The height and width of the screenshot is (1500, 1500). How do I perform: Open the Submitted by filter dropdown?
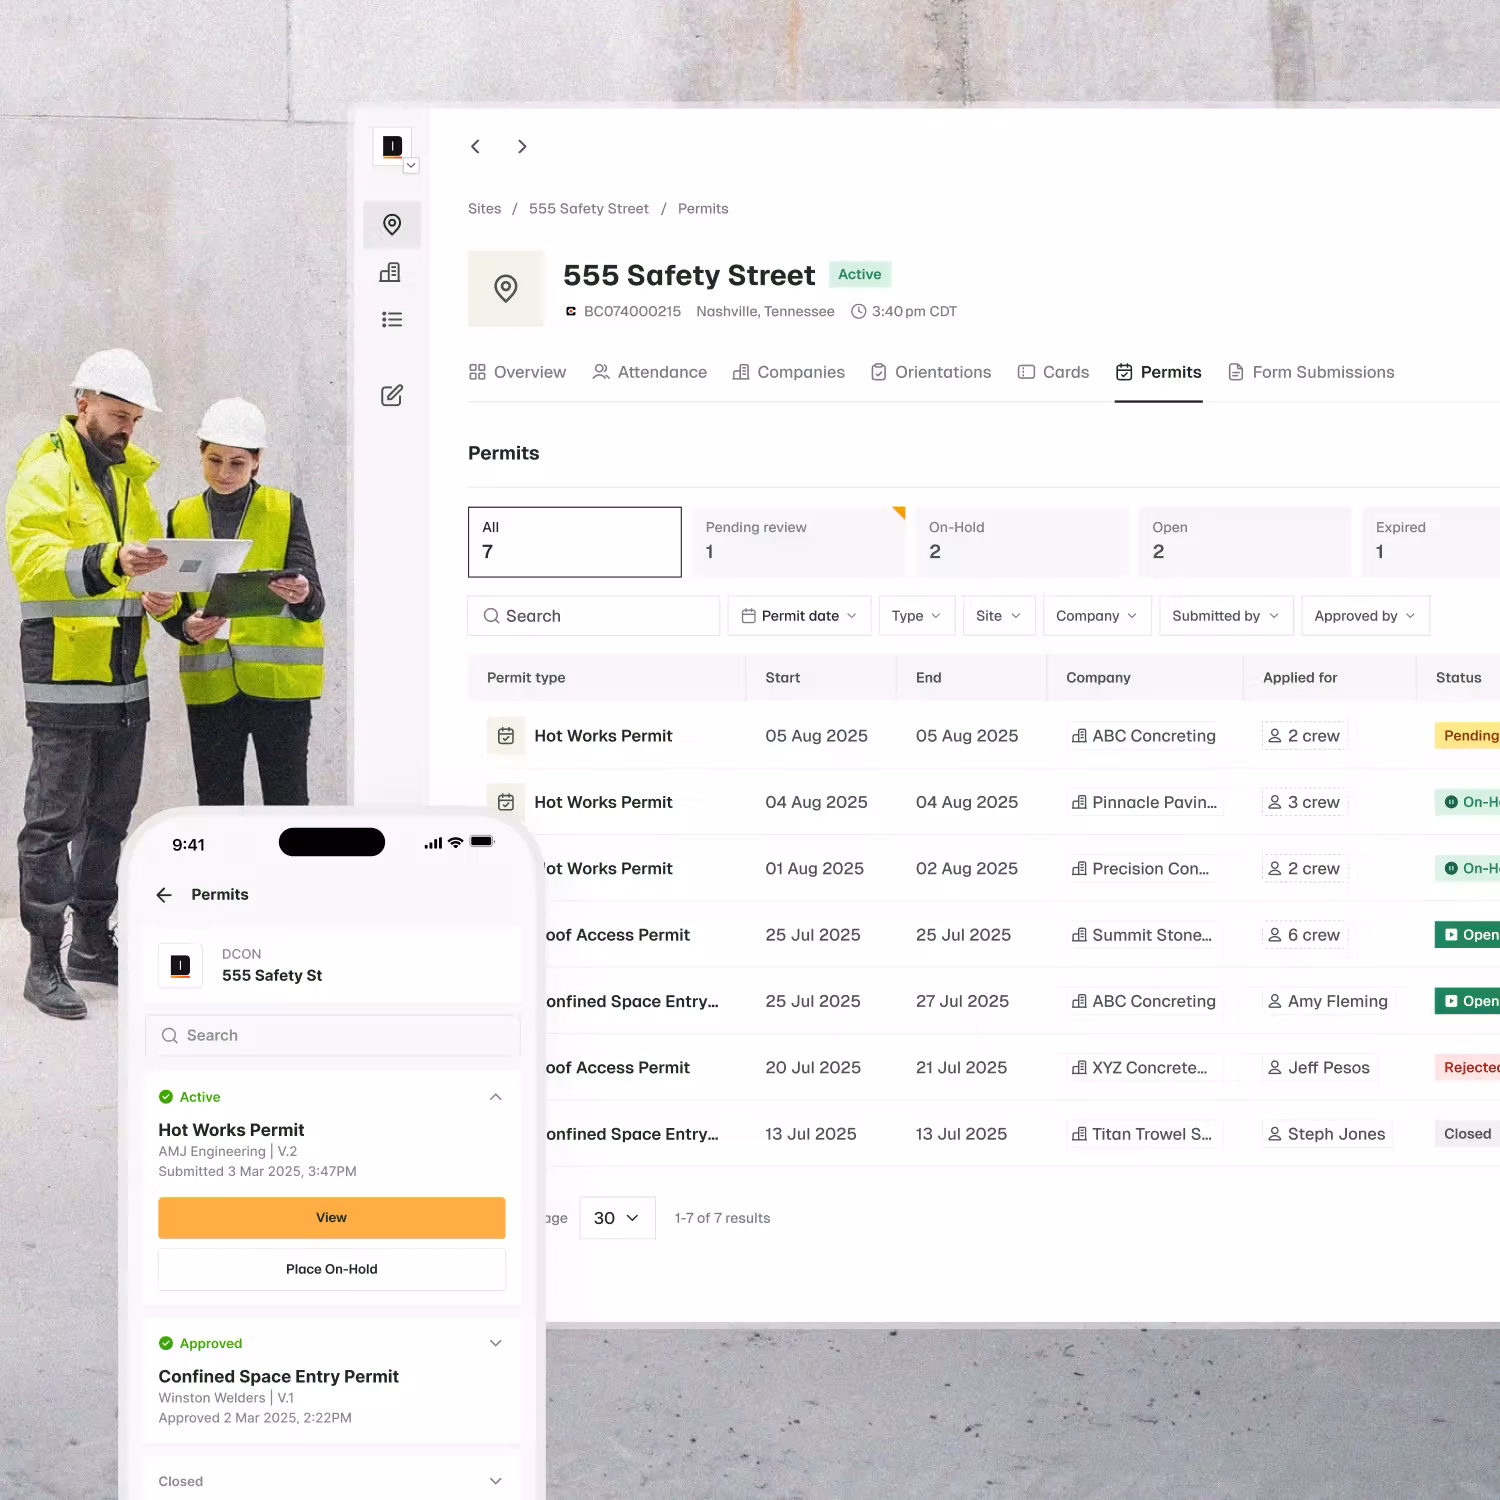pyautogui.click(x=1226, y=616)
